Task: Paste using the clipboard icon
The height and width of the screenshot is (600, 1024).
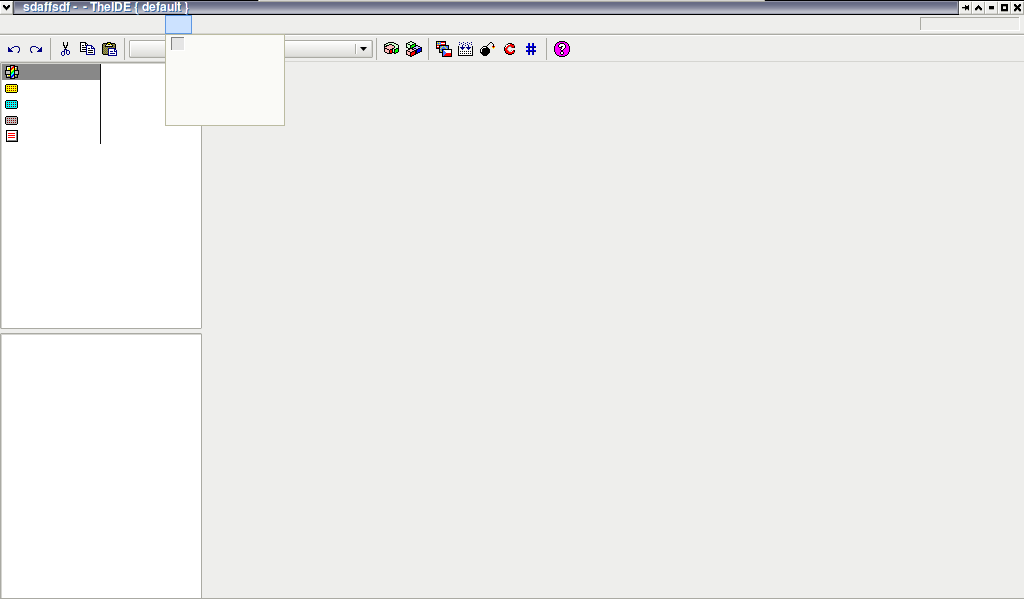Action: tap(109, 49)
